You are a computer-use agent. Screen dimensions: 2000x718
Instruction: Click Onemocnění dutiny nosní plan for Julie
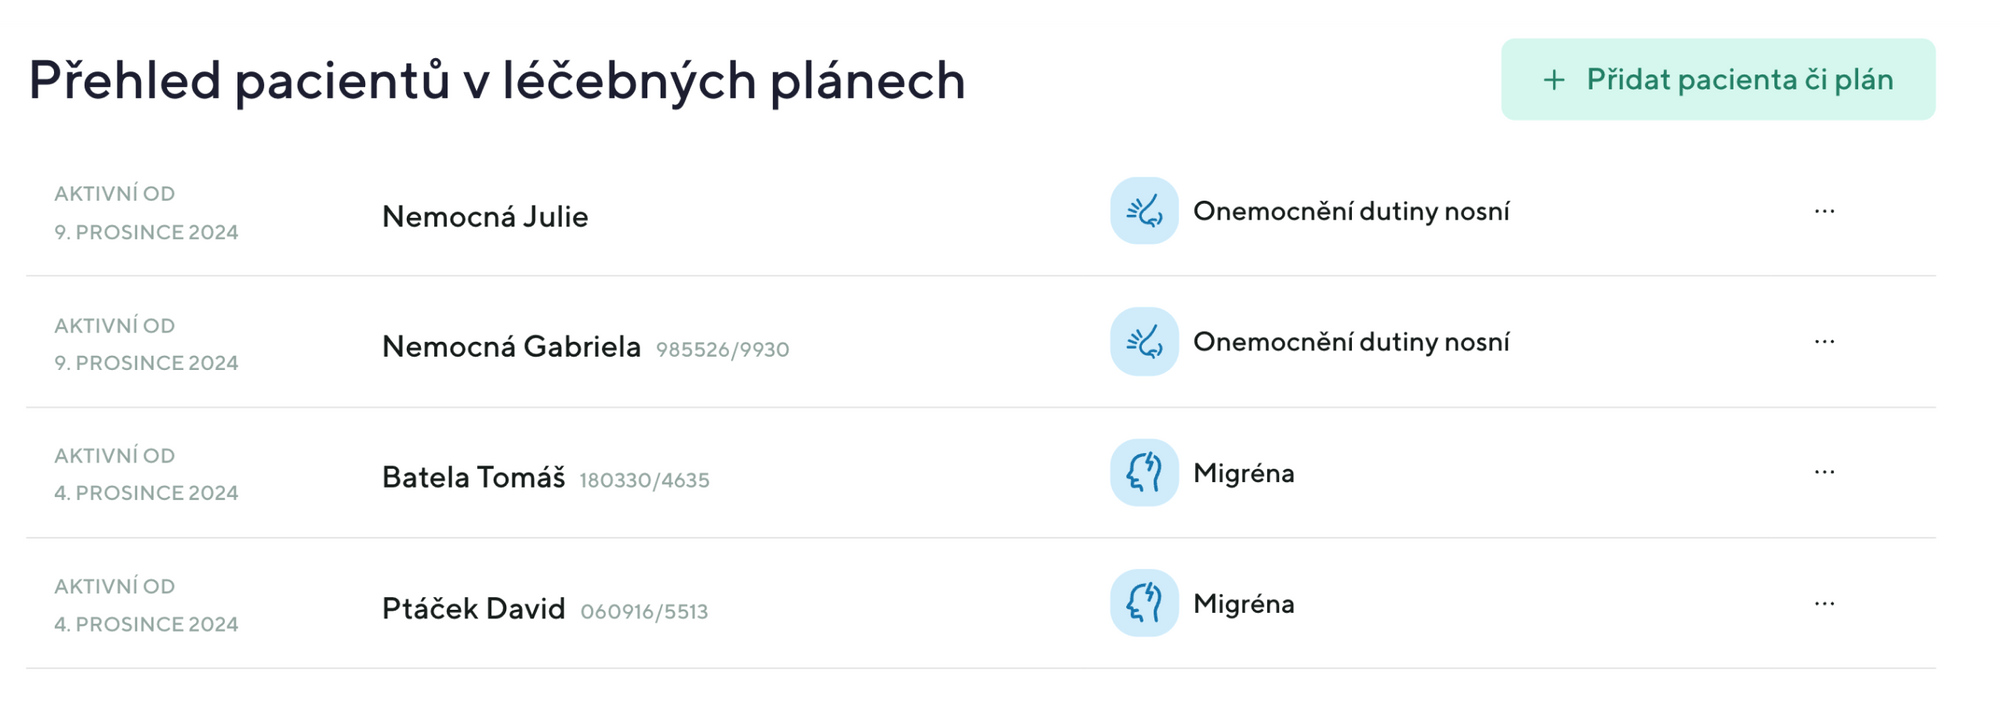pos(1351,211)
